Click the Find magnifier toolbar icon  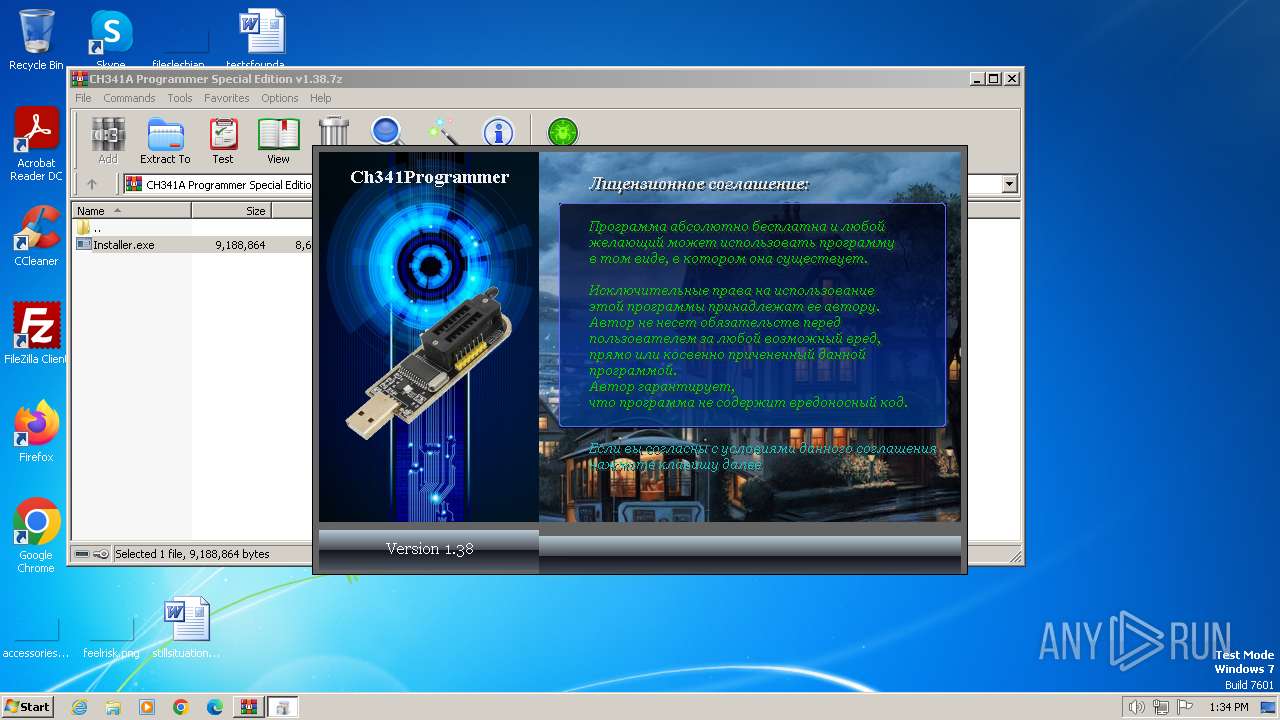tap(387, 132)
